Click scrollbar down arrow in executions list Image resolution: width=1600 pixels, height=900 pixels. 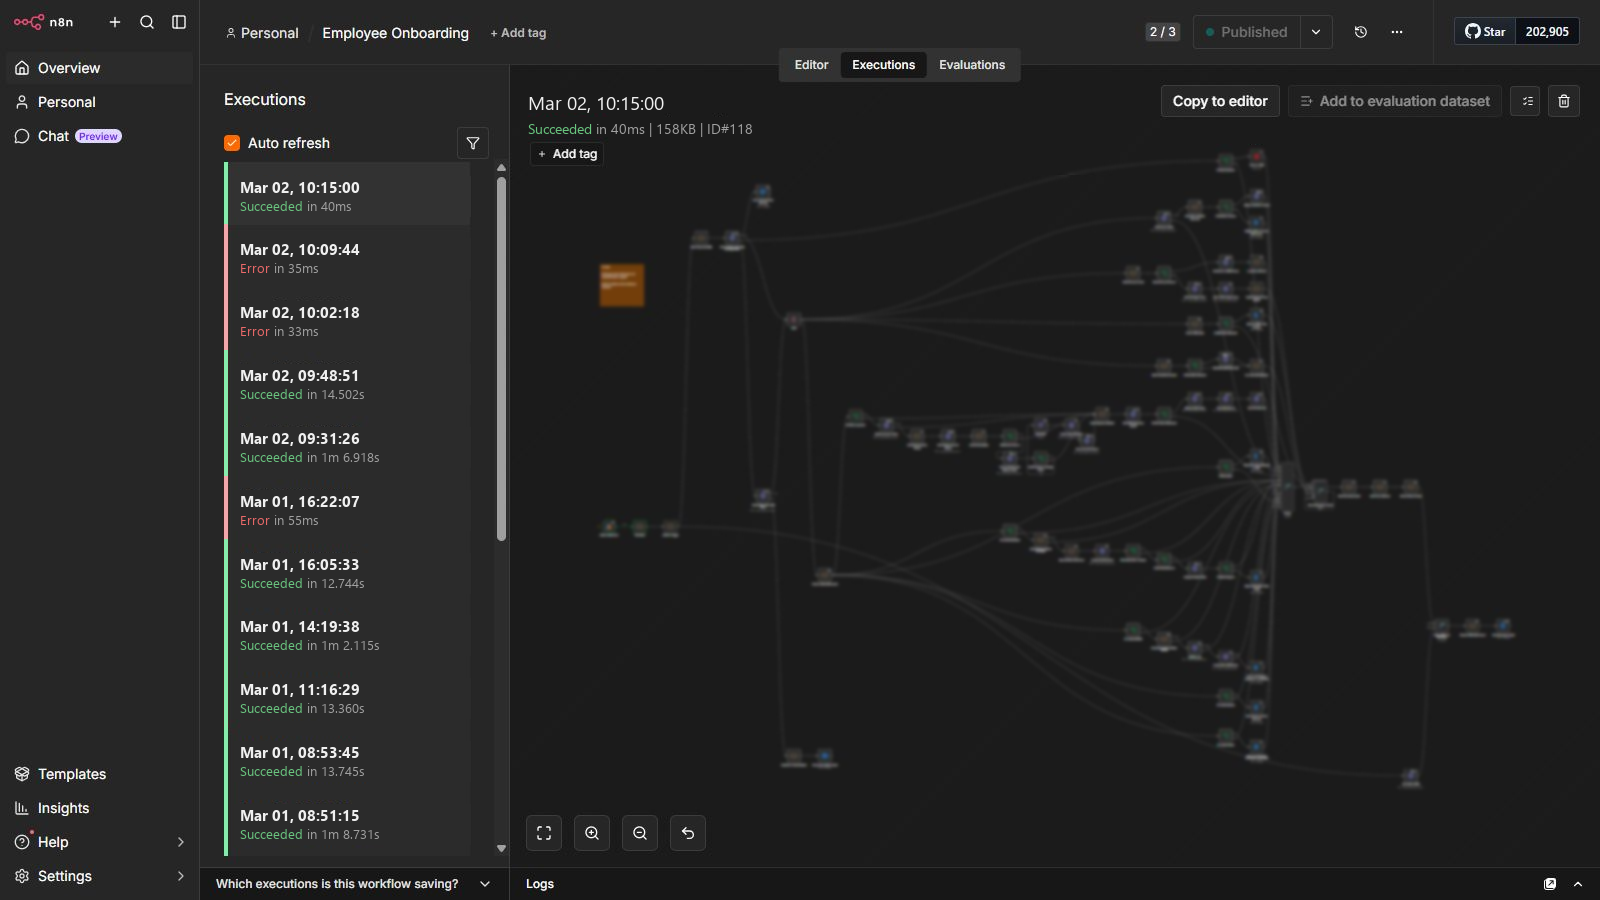click(501, 848)
